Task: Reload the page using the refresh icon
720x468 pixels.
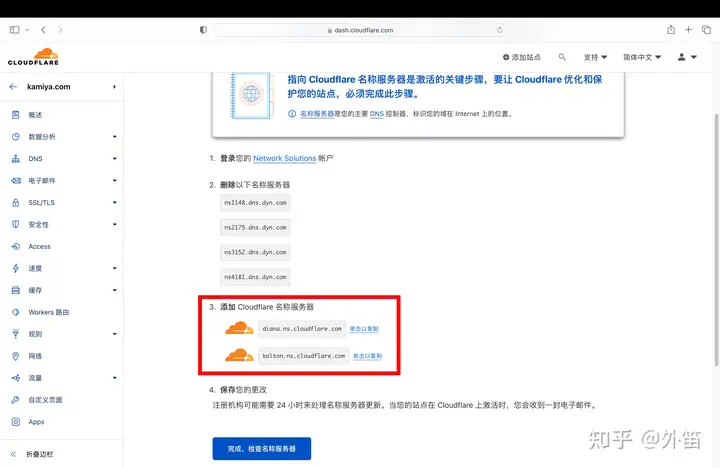Action: coord(499,30)
